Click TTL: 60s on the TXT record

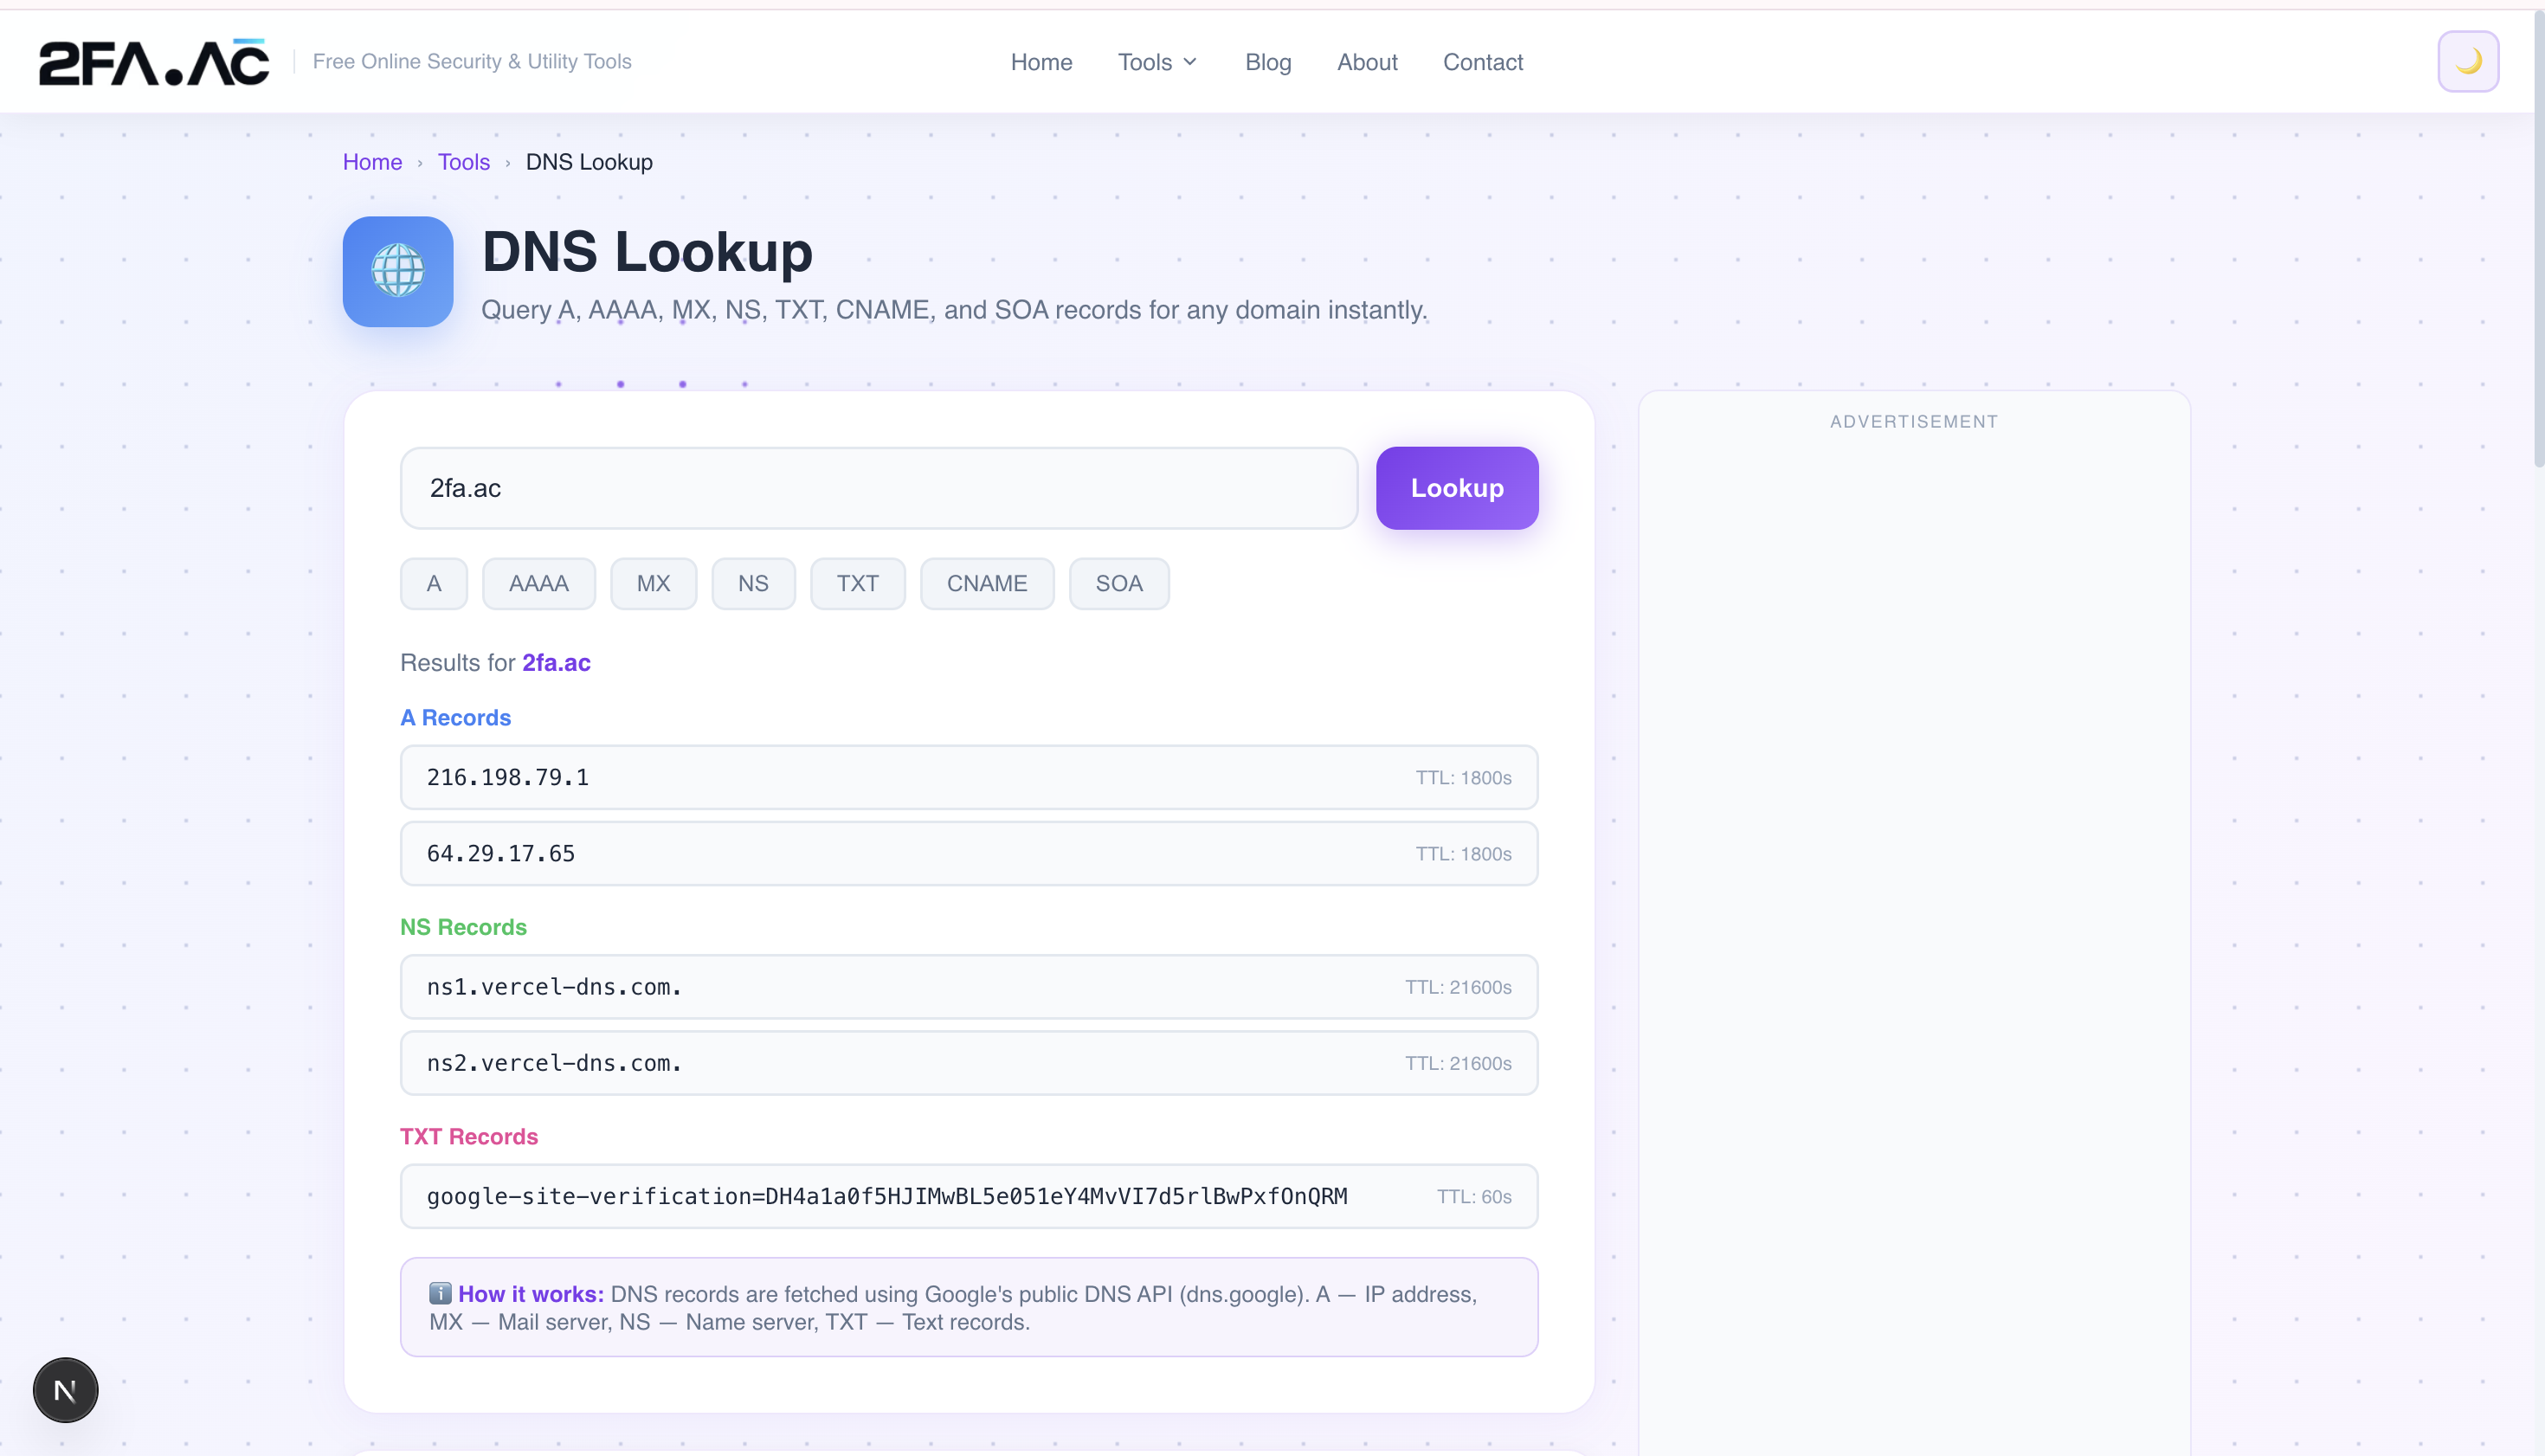click(1474, 1196)
